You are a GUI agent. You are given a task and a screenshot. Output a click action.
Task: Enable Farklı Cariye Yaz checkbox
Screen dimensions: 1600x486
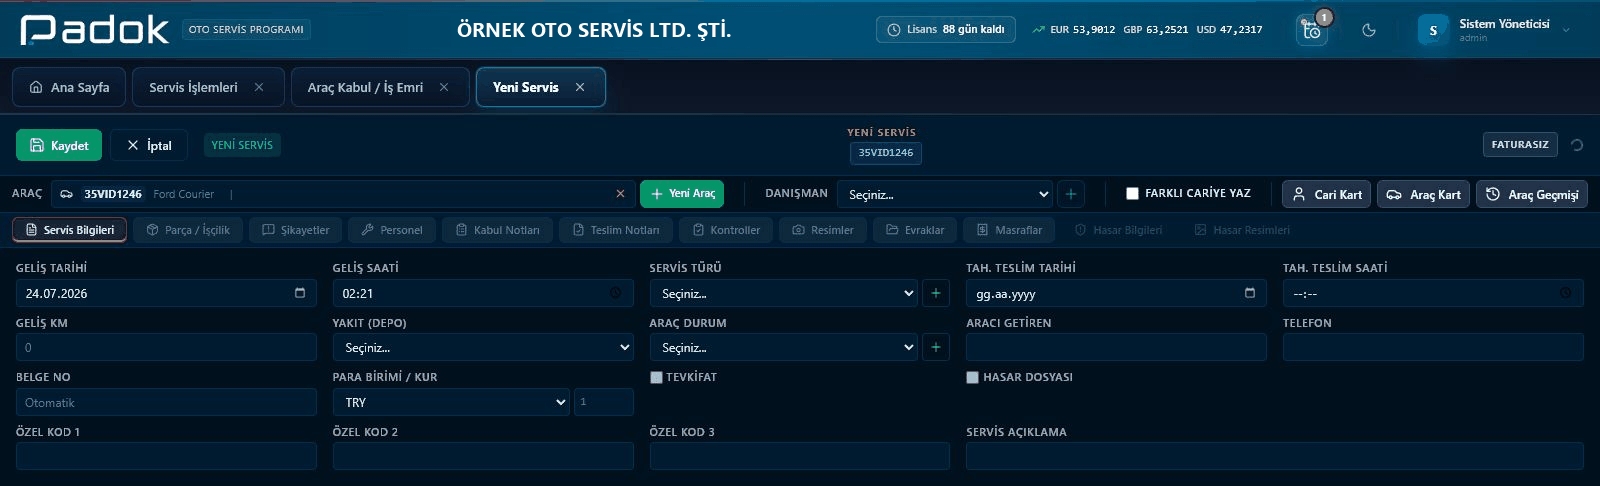click(x=1133, y=194)
